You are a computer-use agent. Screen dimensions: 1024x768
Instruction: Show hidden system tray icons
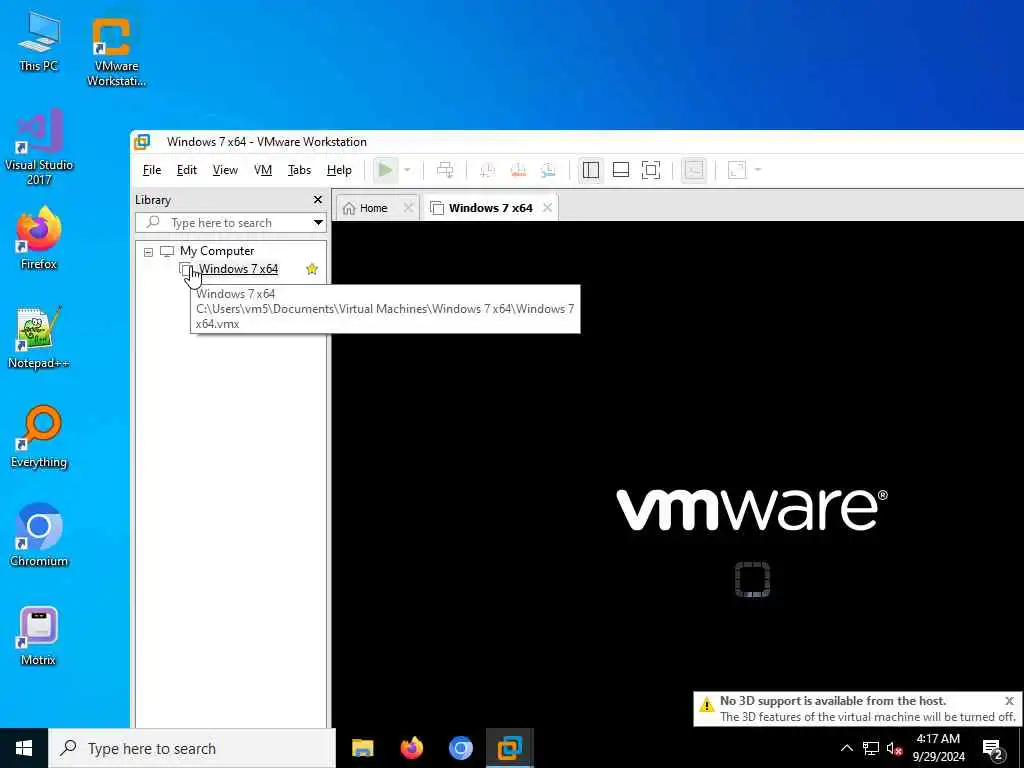(x=846, y=748)
